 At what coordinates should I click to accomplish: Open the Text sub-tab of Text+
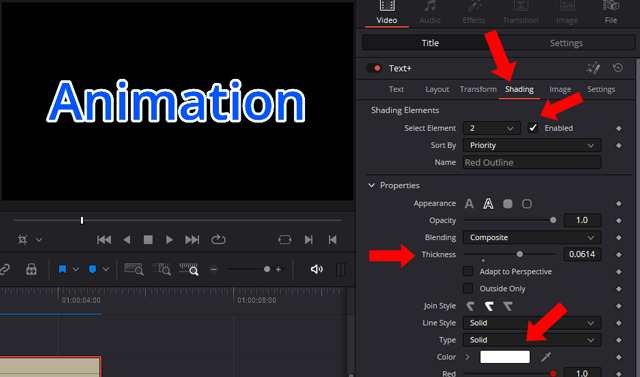point(396,89)
